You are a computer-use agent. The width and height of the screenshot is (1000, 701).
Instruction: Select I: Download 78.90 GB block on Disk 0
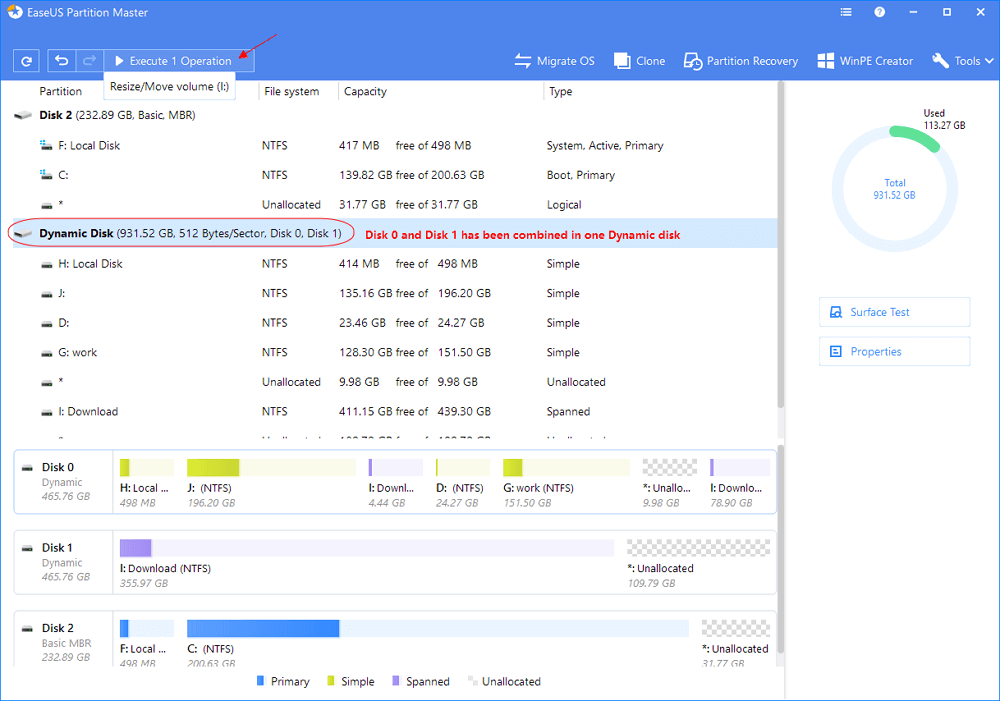click(740, 483)
